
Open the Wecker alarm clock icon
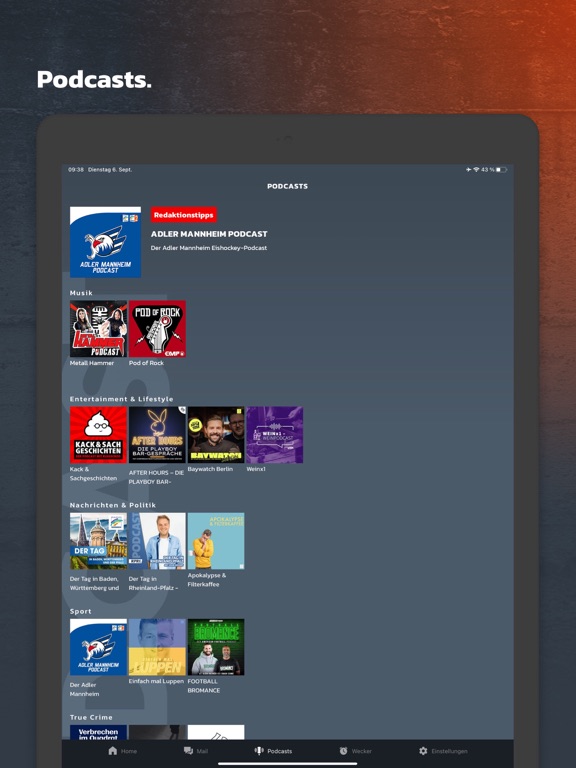pos(343,751)
